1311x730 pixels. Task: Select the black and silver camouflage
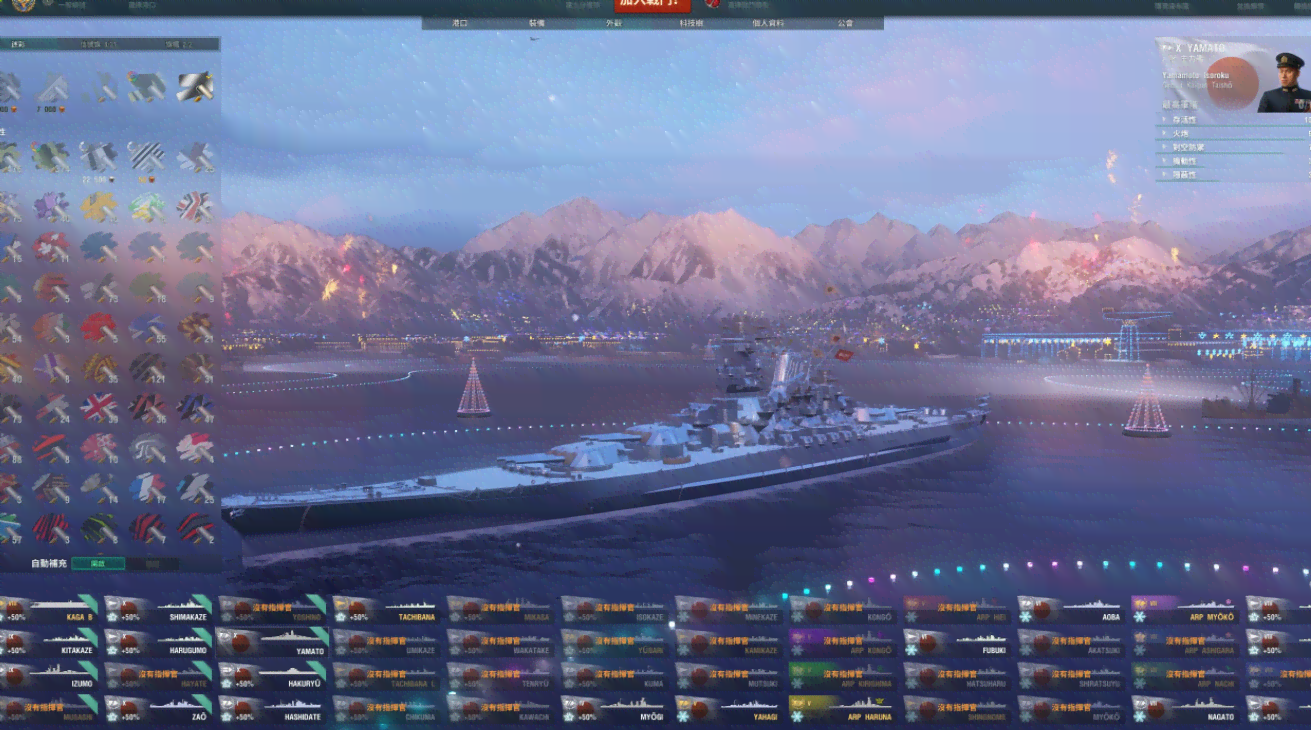(x=195, y=86)
